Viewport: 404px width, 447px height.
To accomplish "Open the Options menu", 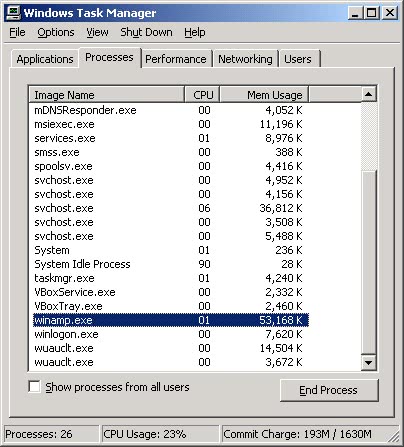I will [x=56, y=32].
